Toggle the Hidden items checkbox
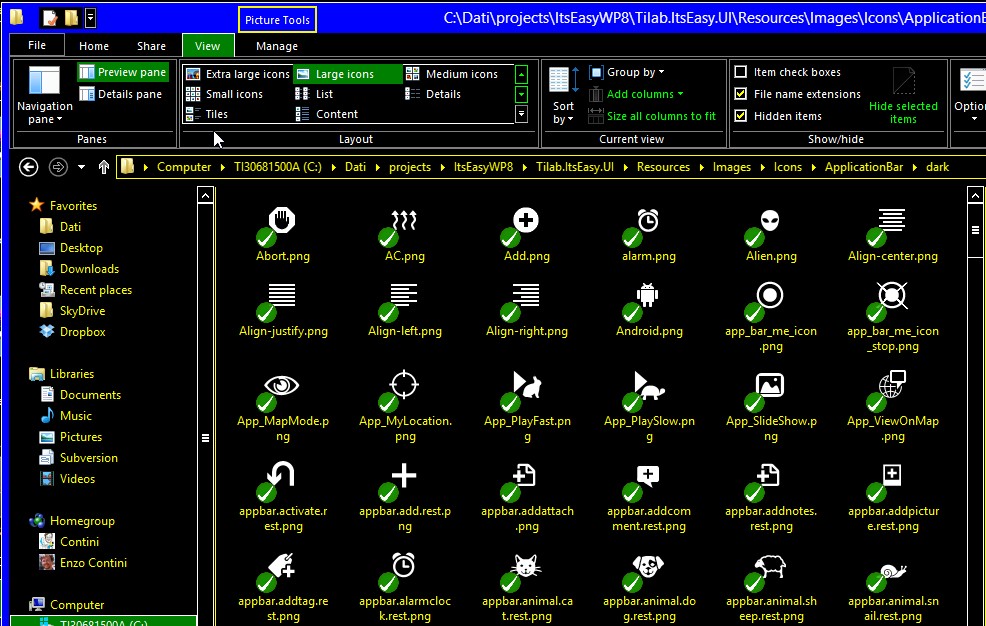Viewport: 986px width, 626px height. point(741,116)
